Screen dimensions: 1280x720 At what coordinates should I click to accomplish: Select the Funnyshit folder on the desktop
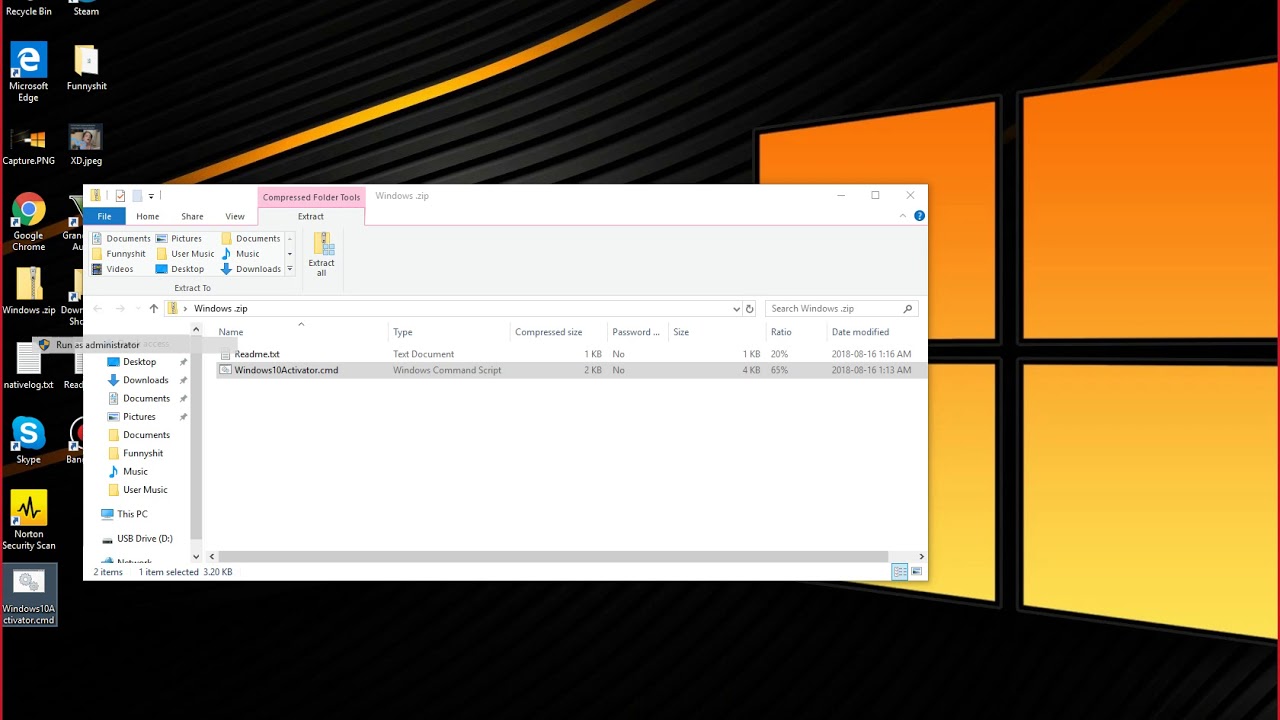click(x=86, y=68)
